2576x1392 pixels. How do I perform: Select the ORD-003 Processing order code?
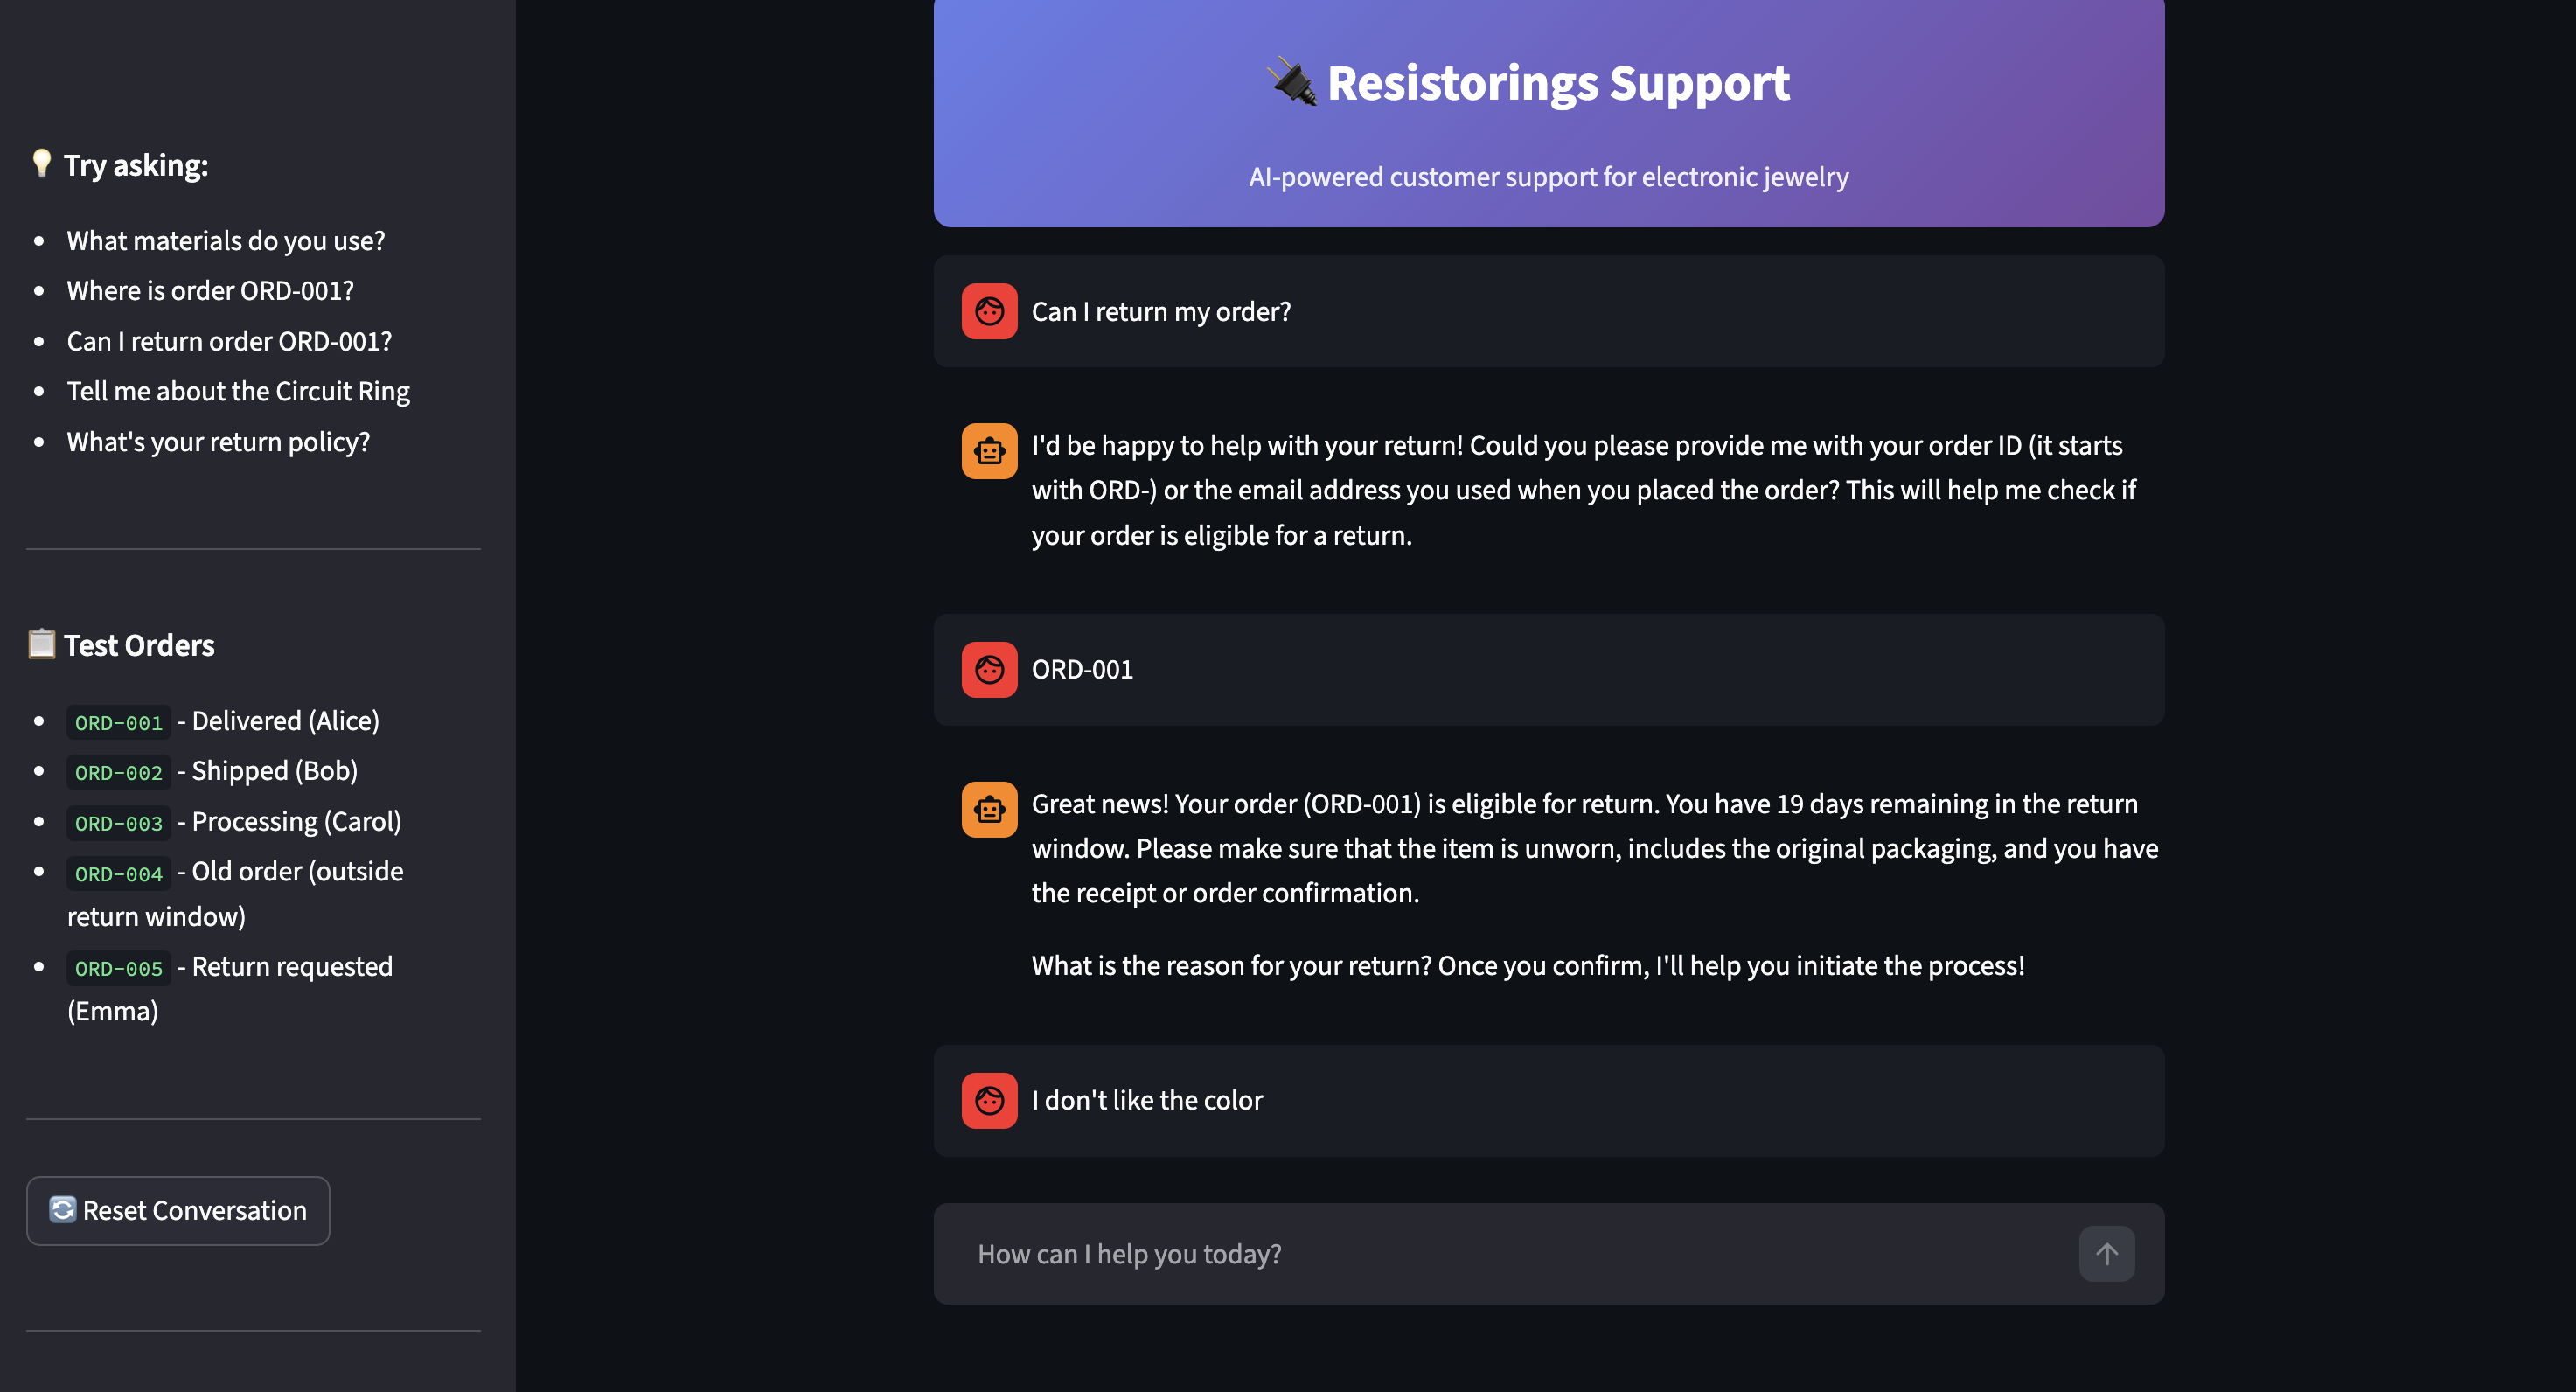tap(118, 823)
